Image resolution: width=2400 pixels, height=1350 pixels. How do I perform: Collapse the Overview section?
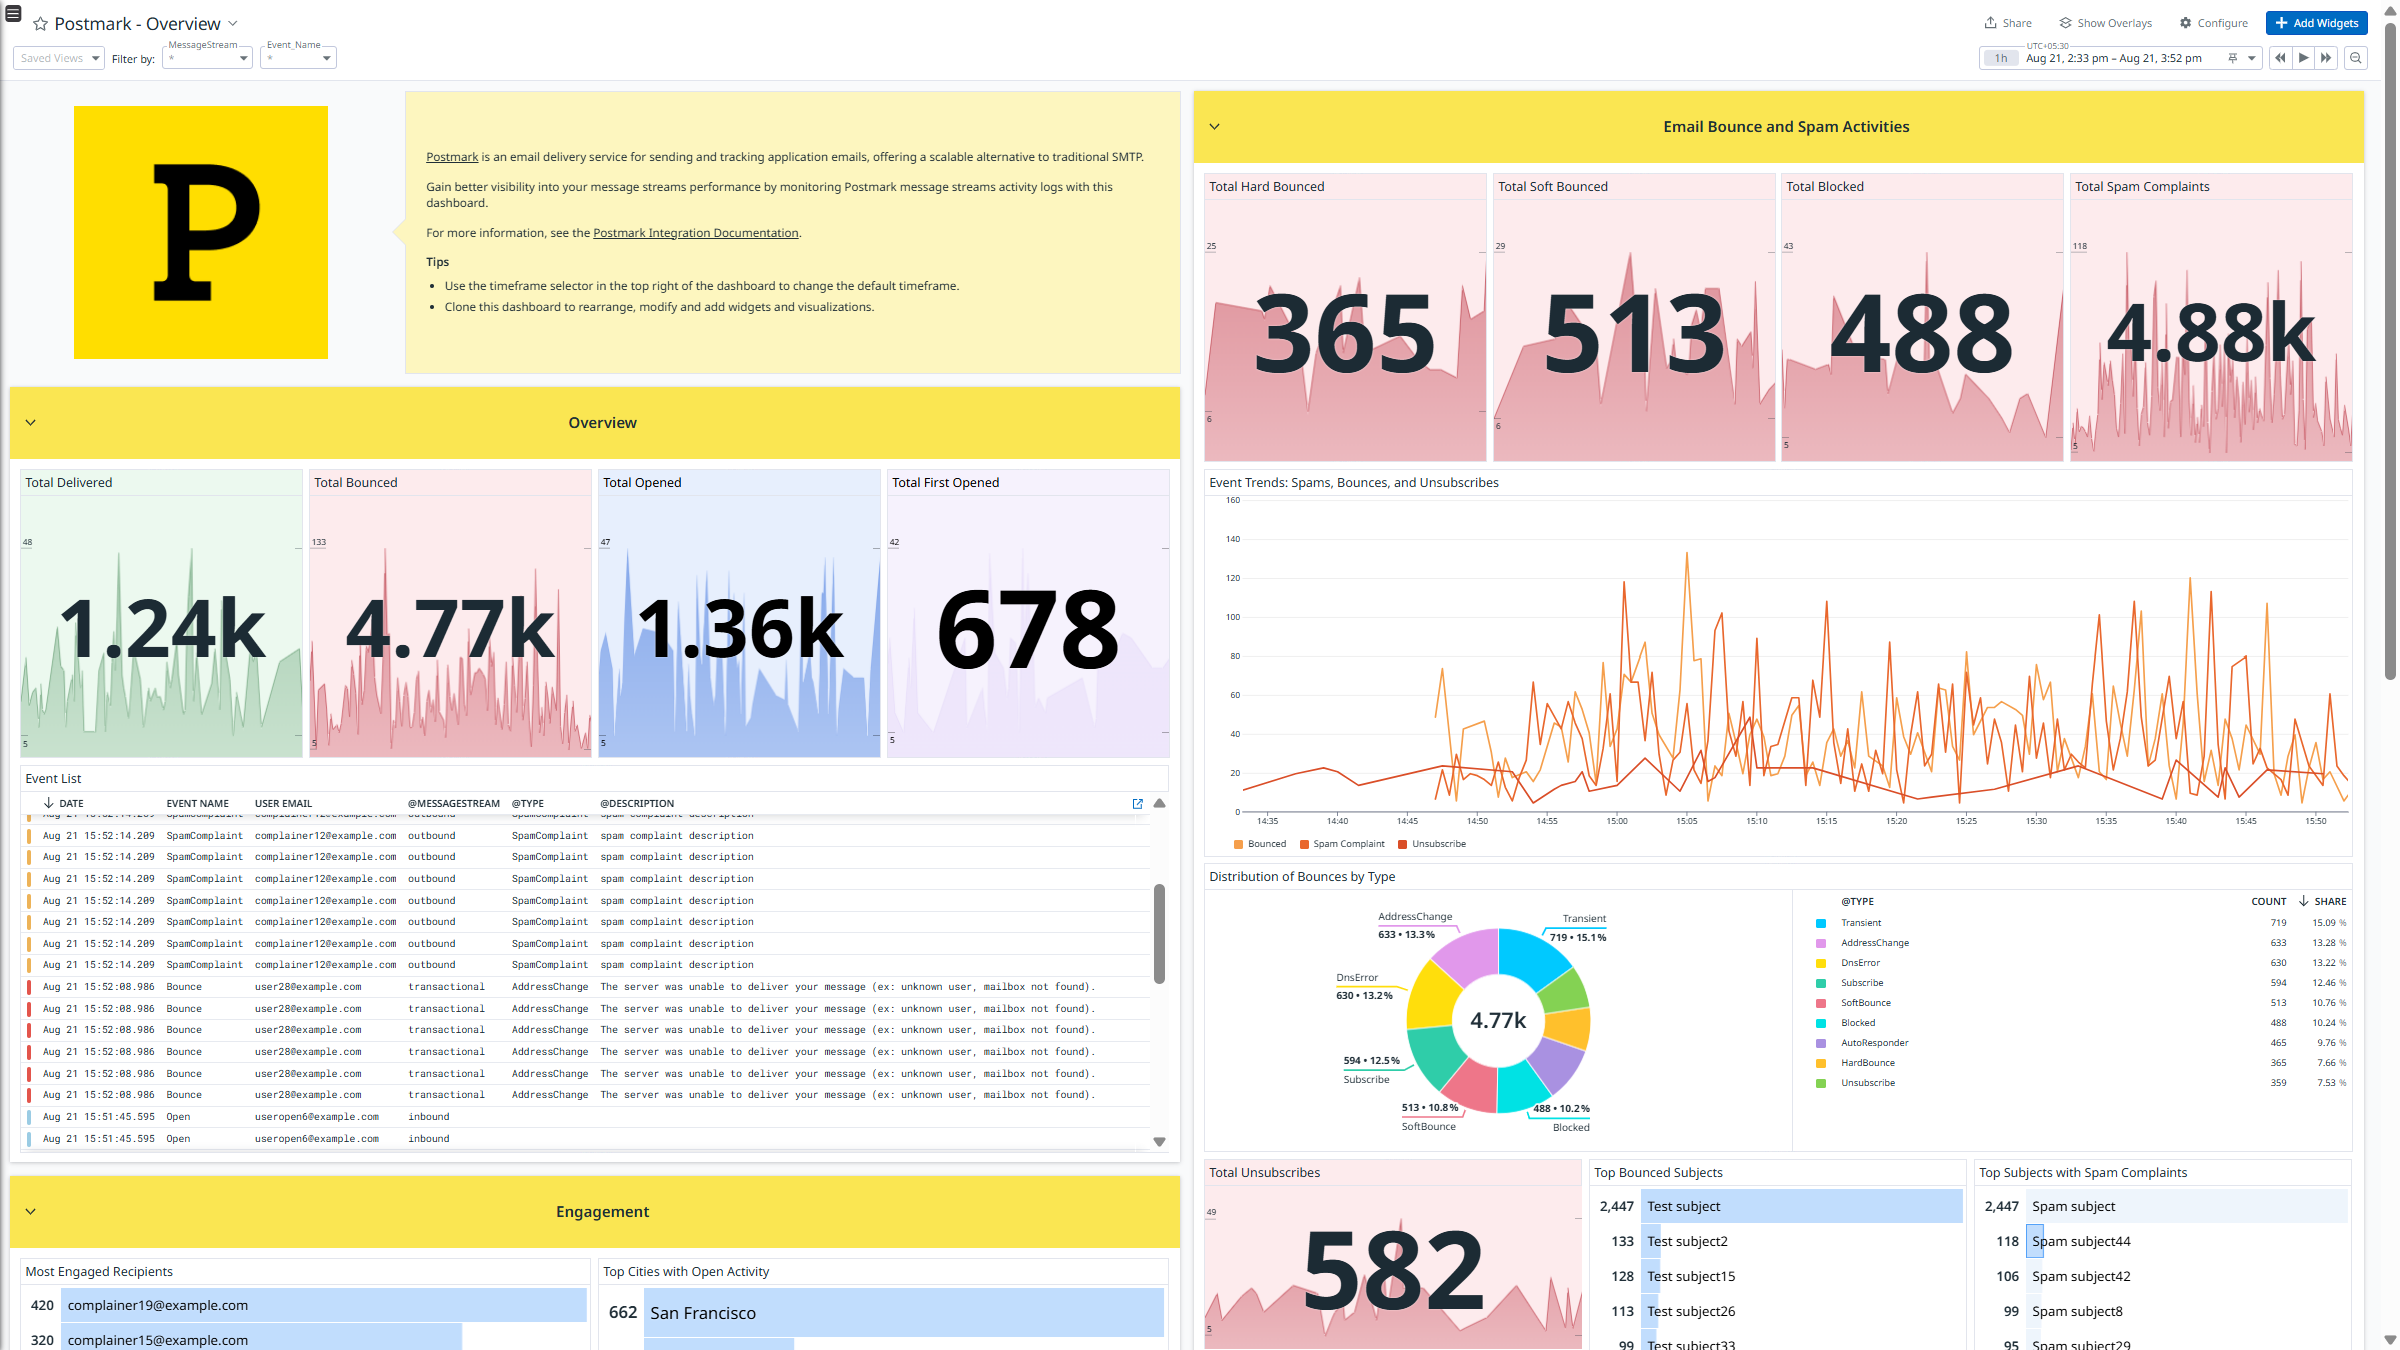tap(31, 423)
